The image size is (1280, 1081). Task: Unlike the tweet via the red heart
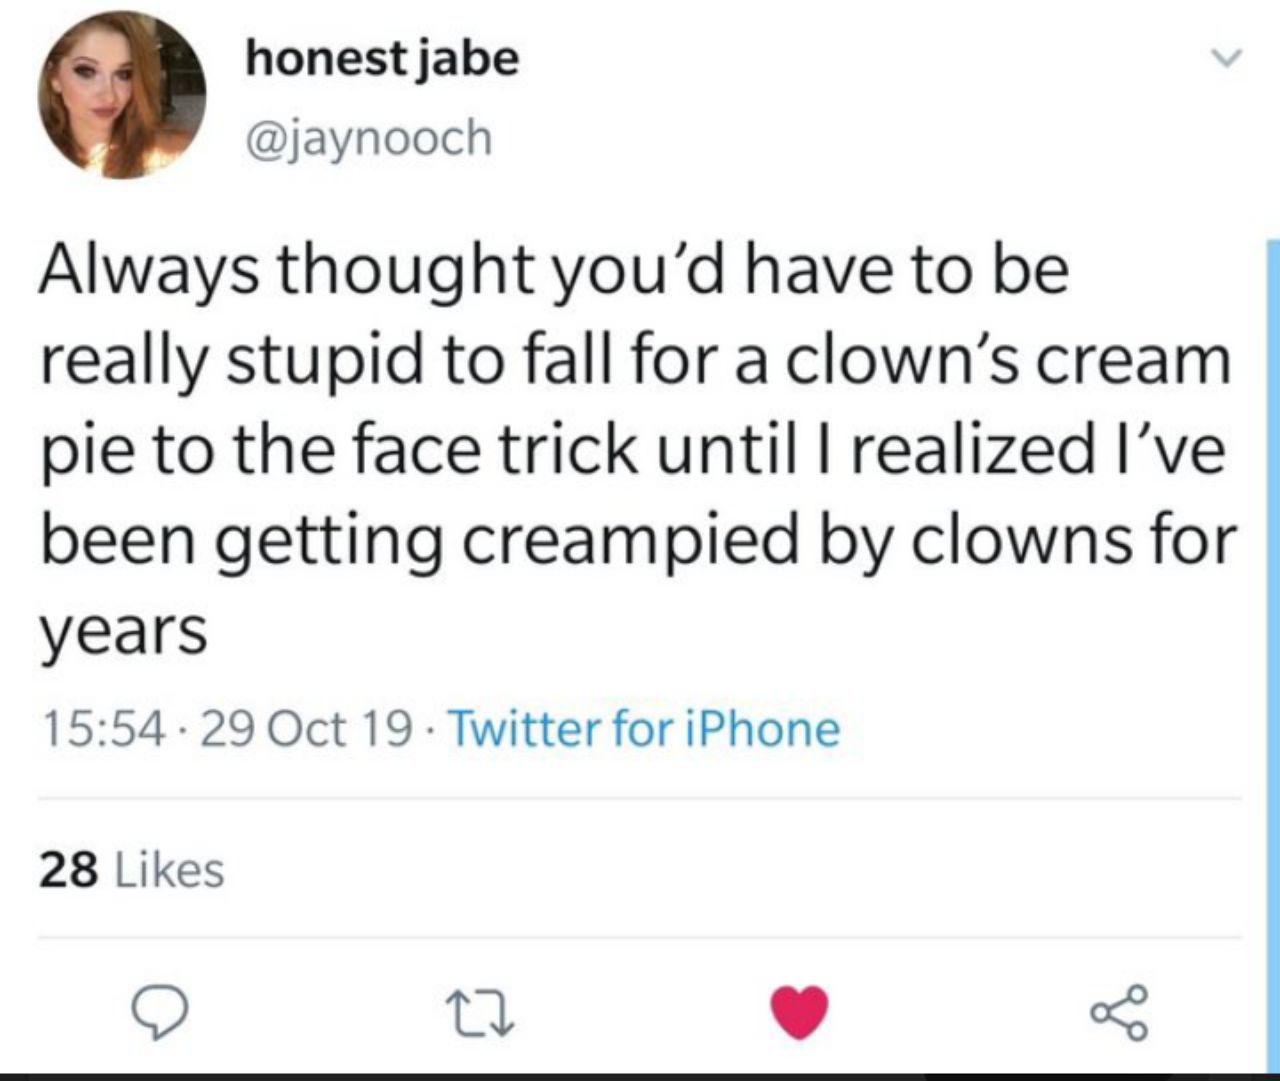[800, 1014]
